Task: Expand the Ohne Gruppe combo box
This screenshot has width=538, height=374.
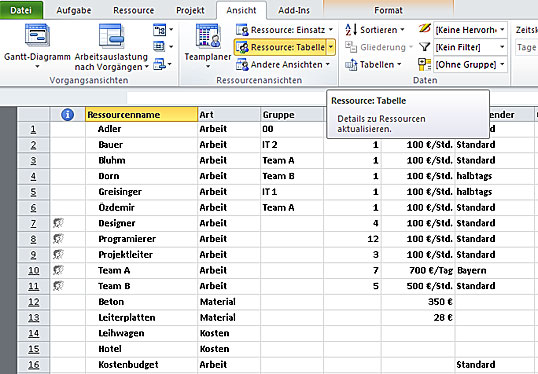Action: (470, 65)
